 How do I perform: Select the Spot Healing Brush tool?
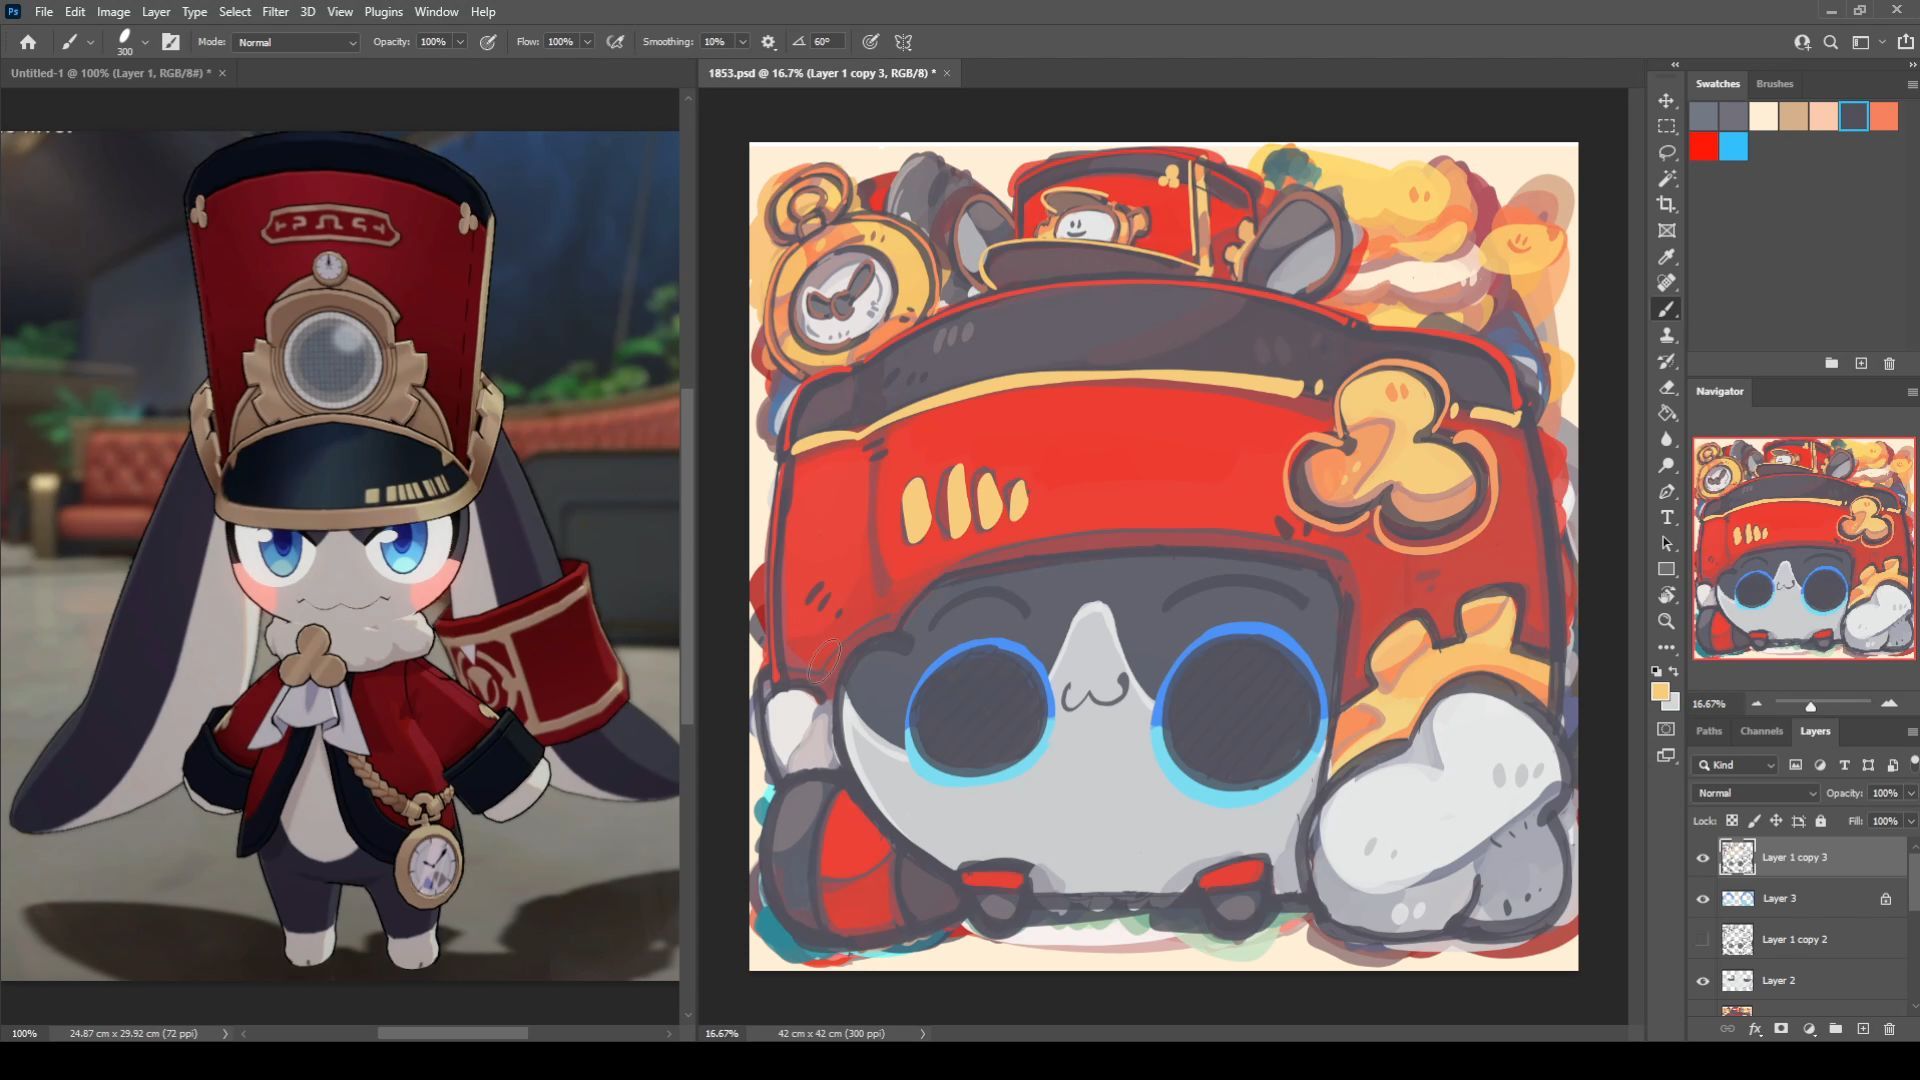click(1666, 283)
